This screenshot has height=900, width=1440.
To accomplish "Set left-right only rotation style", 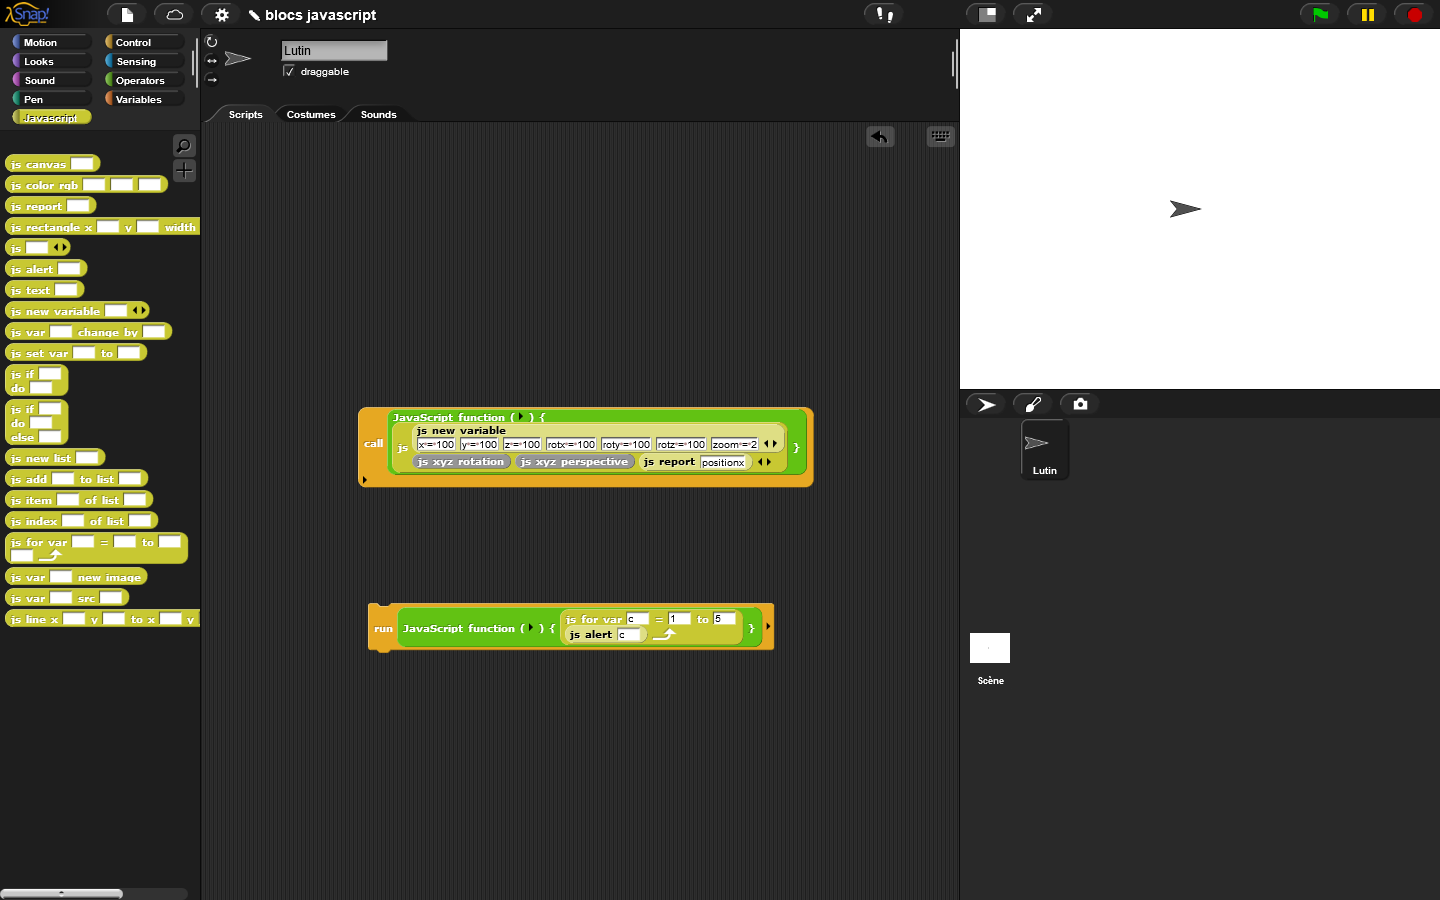I will tap(211, 60).
